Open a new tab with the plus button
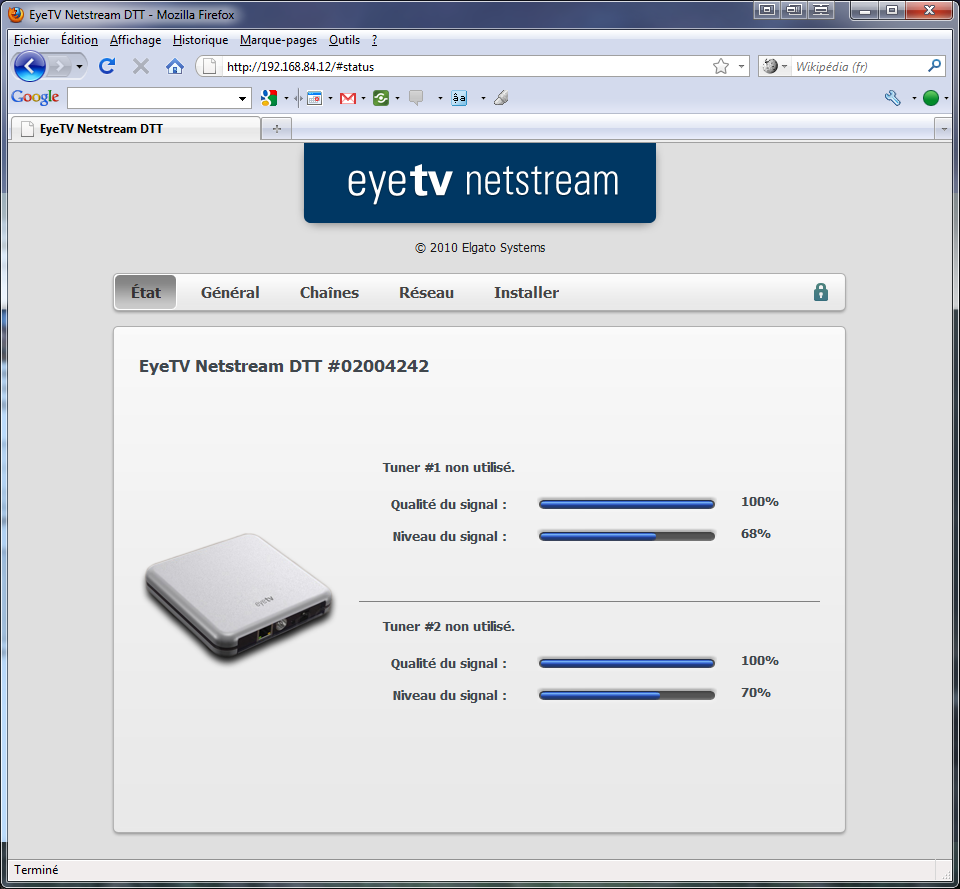960x889 pixels. (x=277, y=129)
